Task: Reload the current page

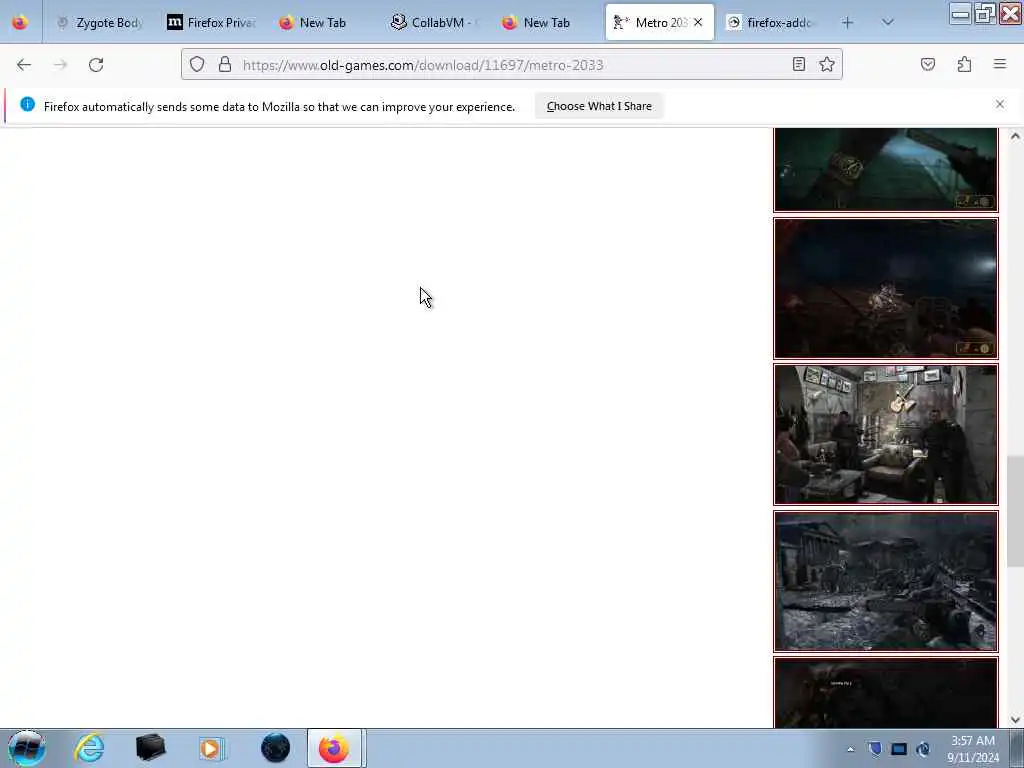Action: coord(96,65)
